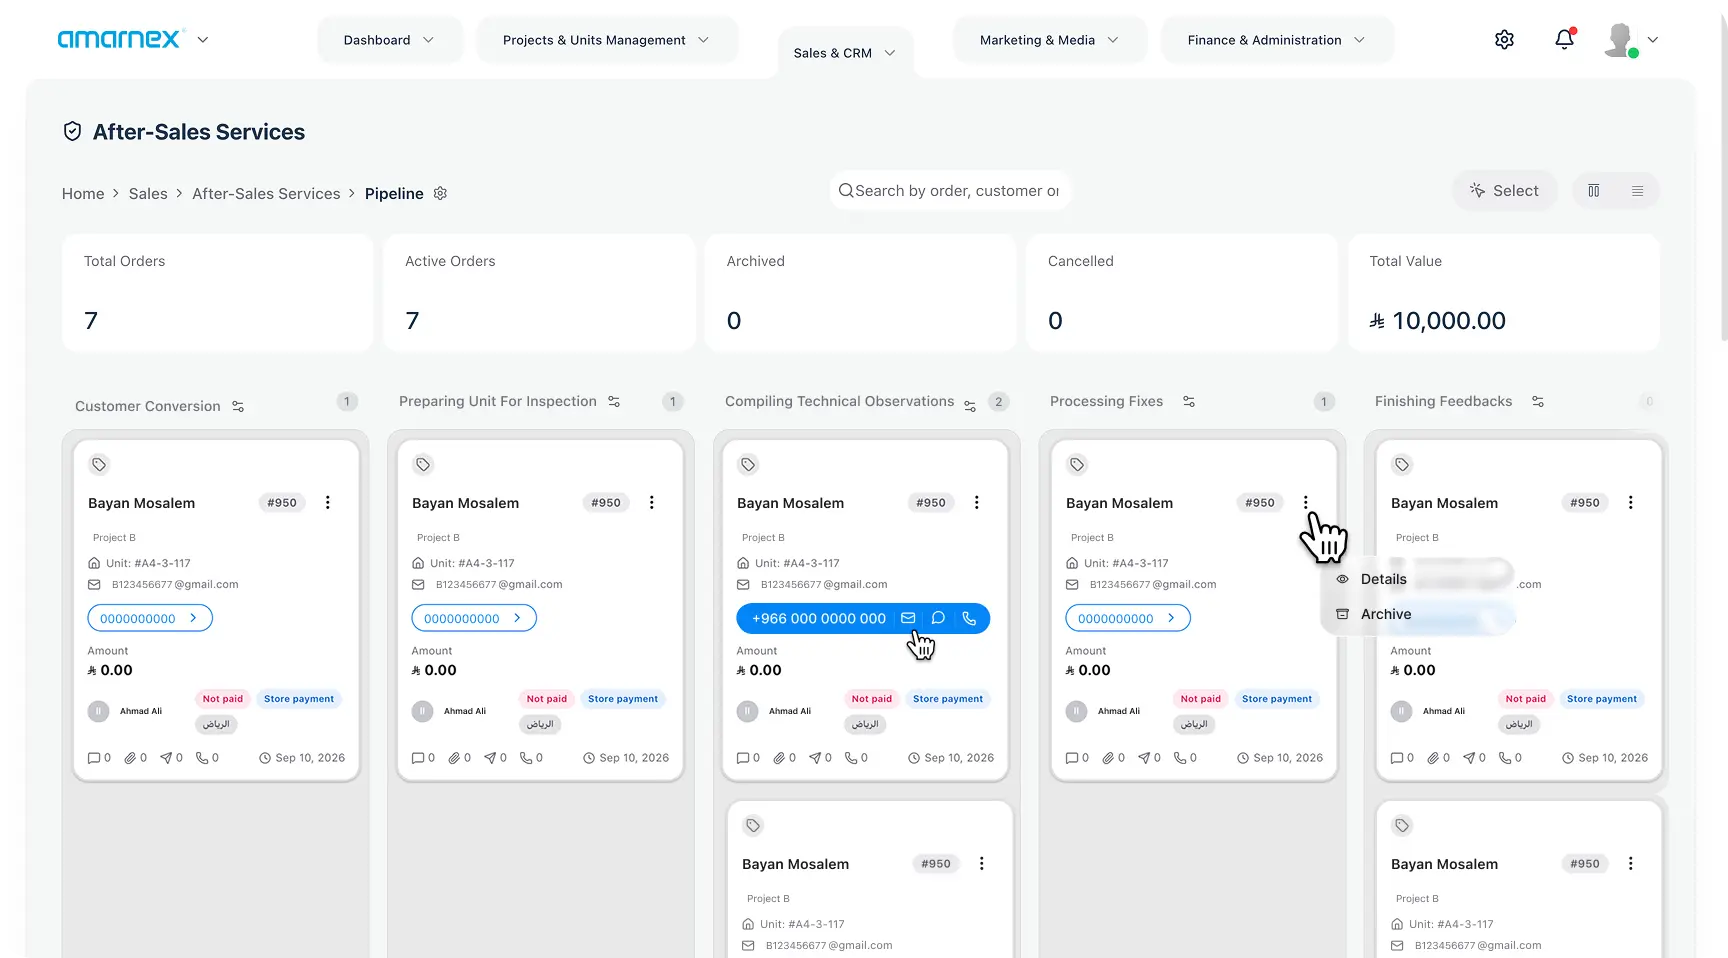Expand the Sales & CRM dropdown
Screen dimensions: 1728x958
(x=845, y=53)
